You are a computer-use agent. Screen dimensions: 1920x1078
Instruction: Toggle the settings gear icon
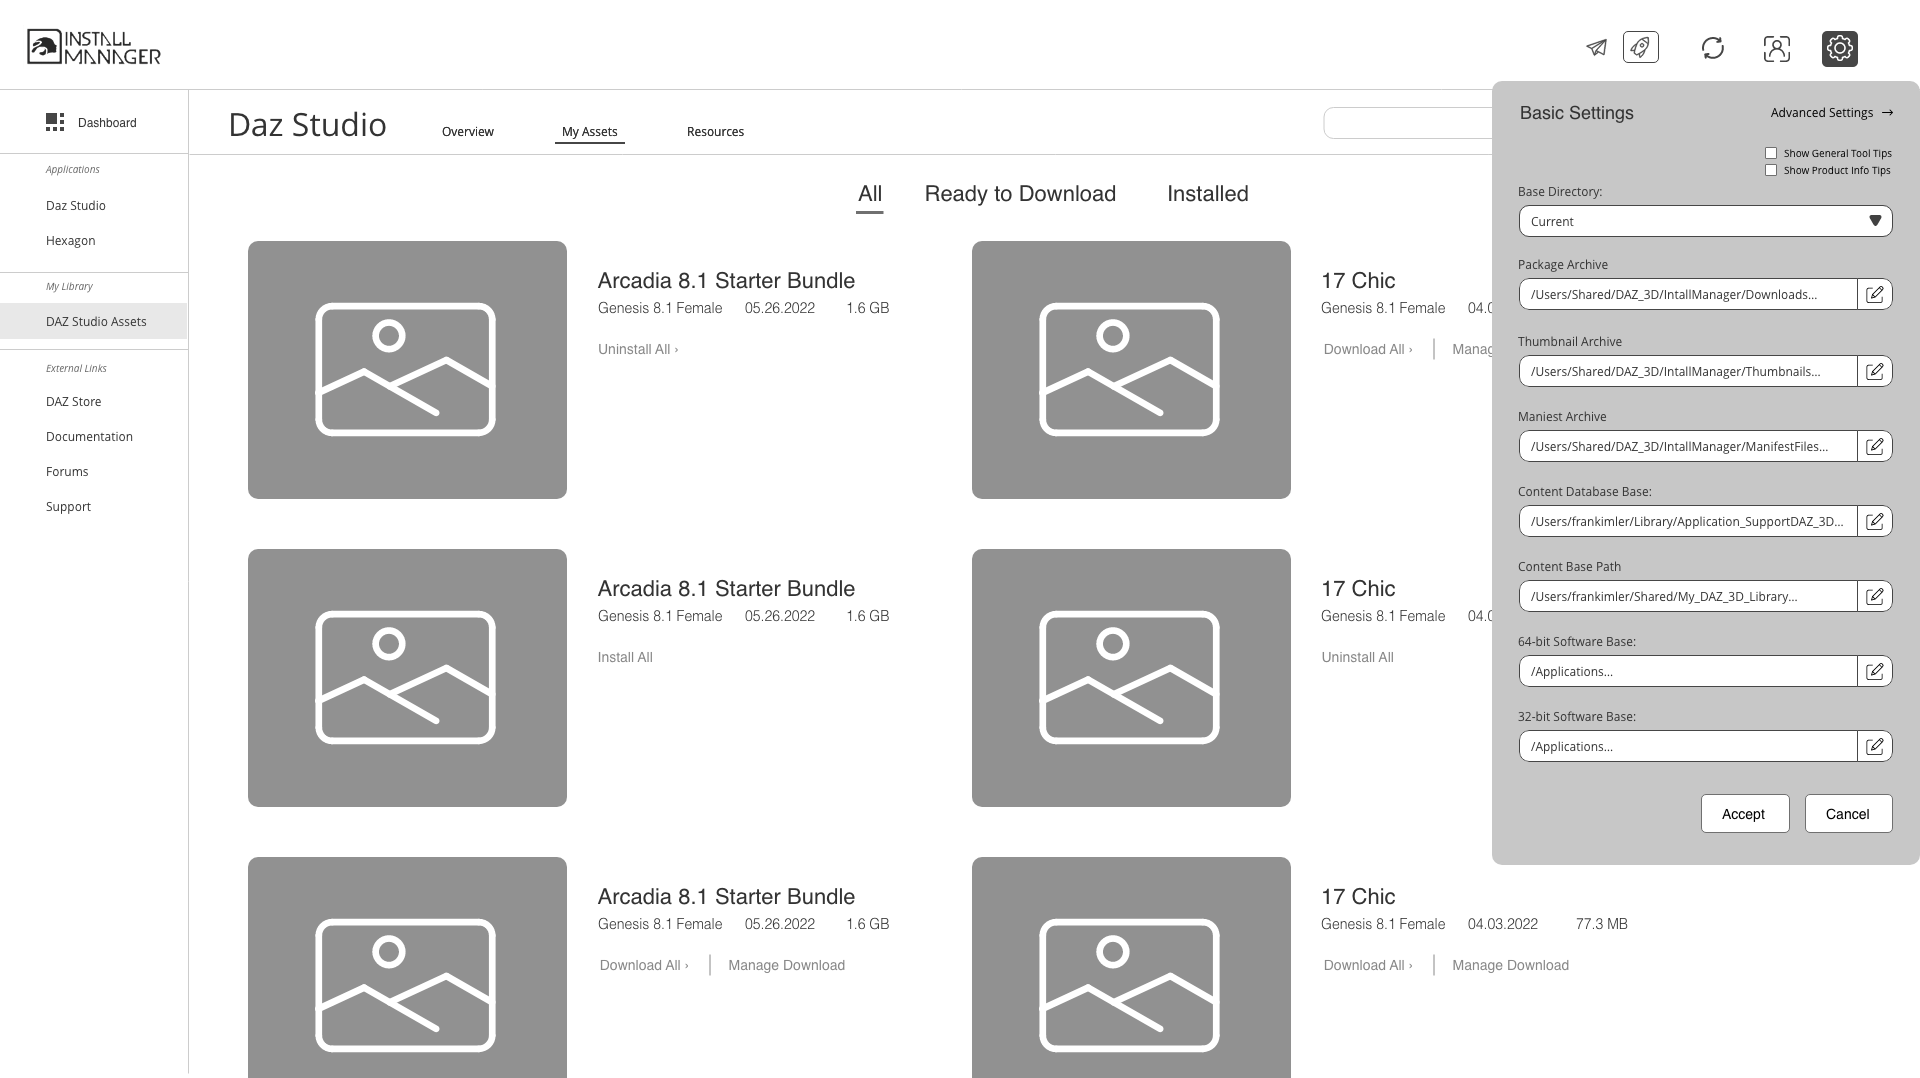pyautogui.click(x=1840, y=48)
